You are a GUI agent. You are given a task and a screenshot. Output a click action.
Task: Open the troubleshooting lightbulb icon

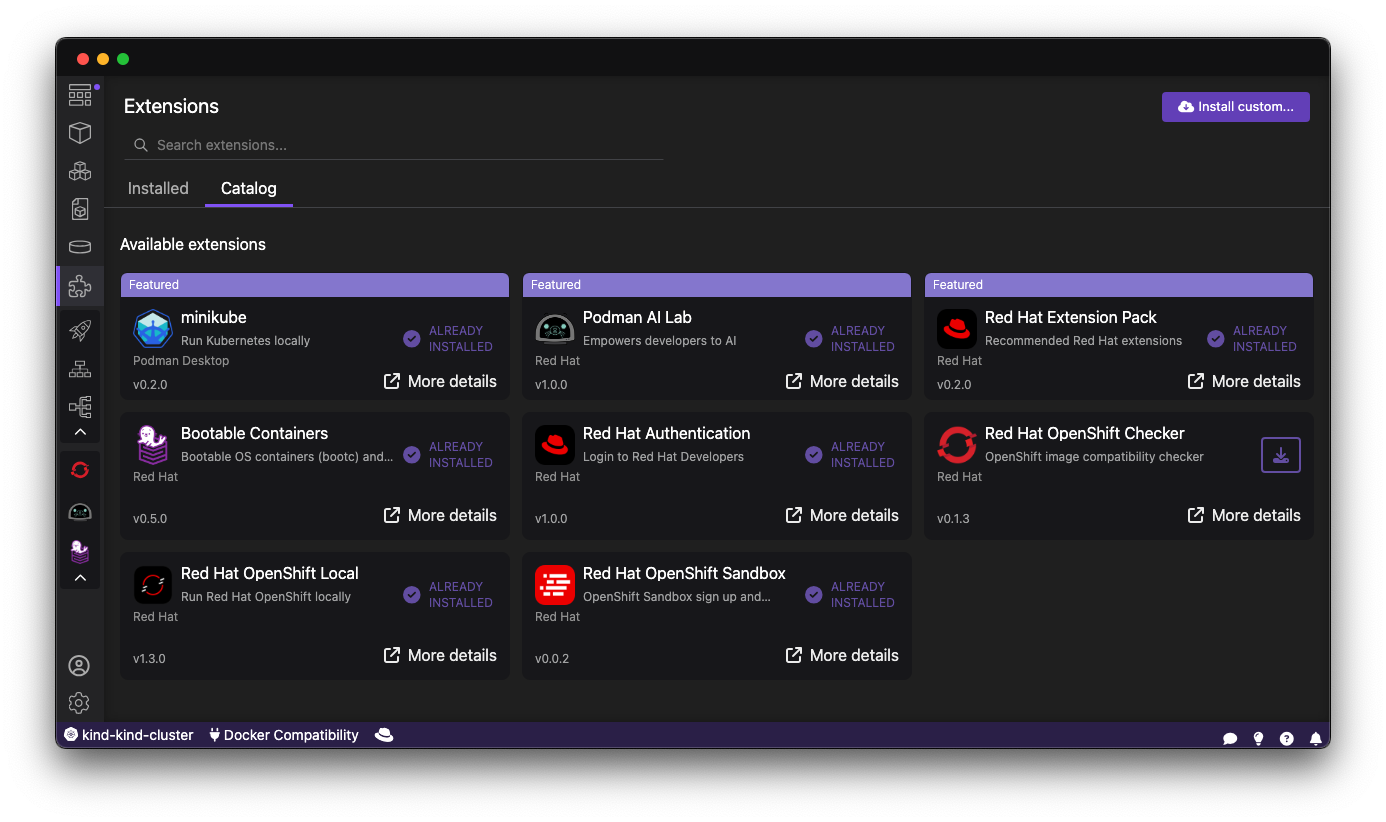click(1258, 738)
